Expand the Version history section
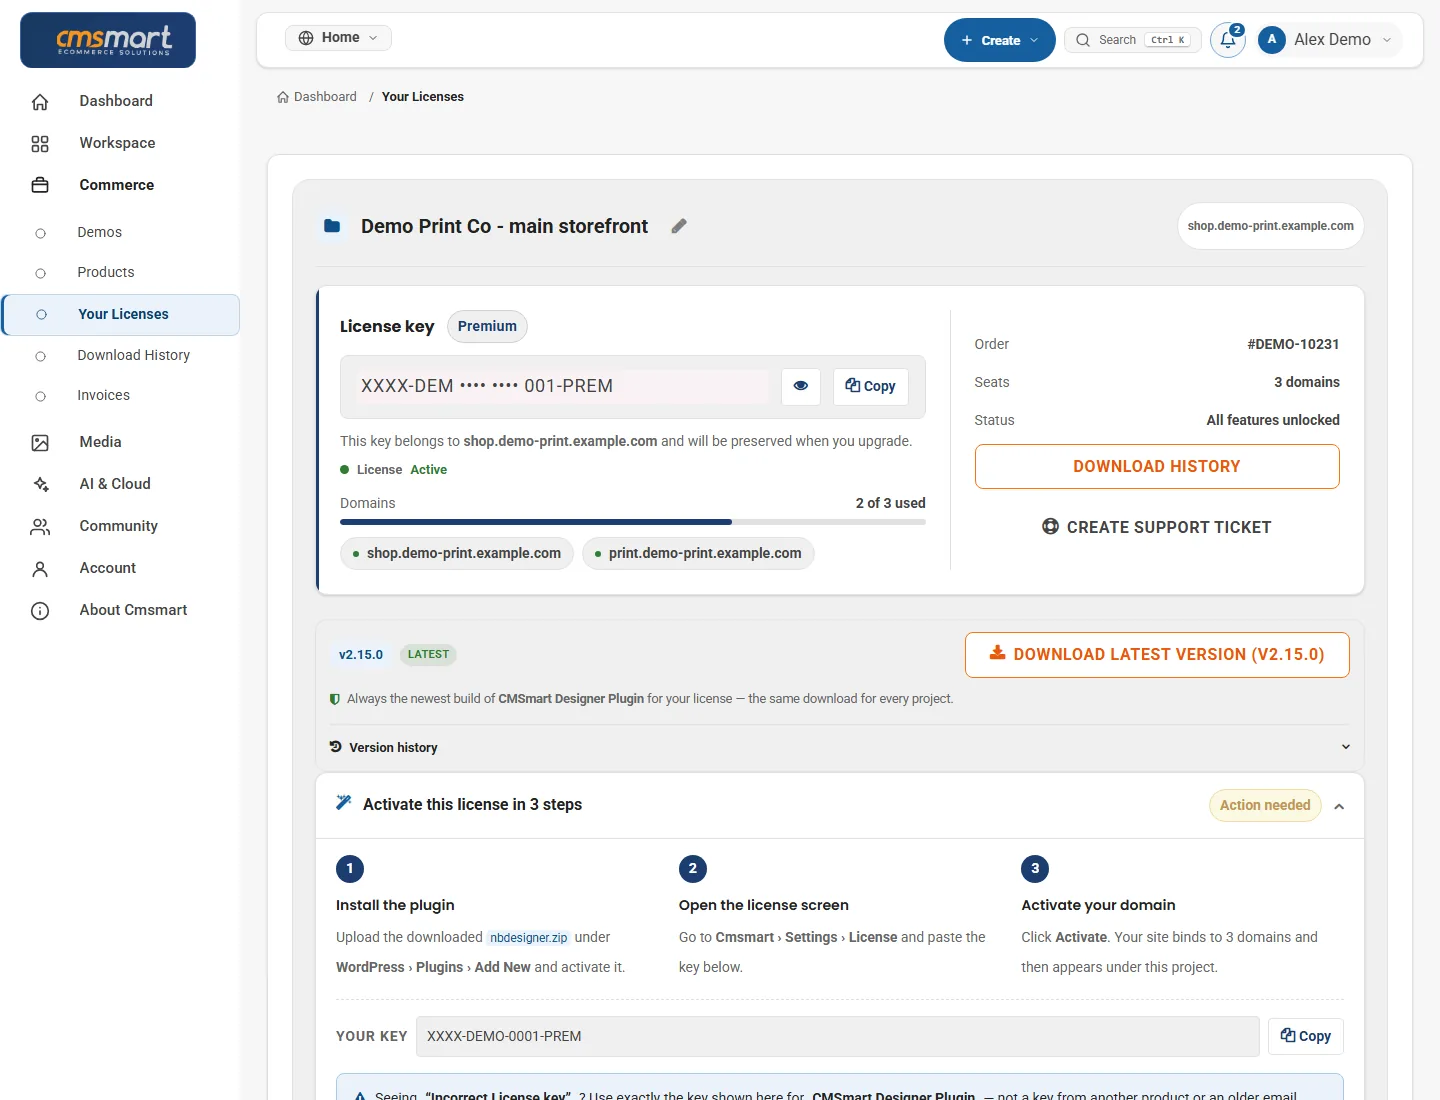This screenshot has height=1100, width=1440. [839, 747]
